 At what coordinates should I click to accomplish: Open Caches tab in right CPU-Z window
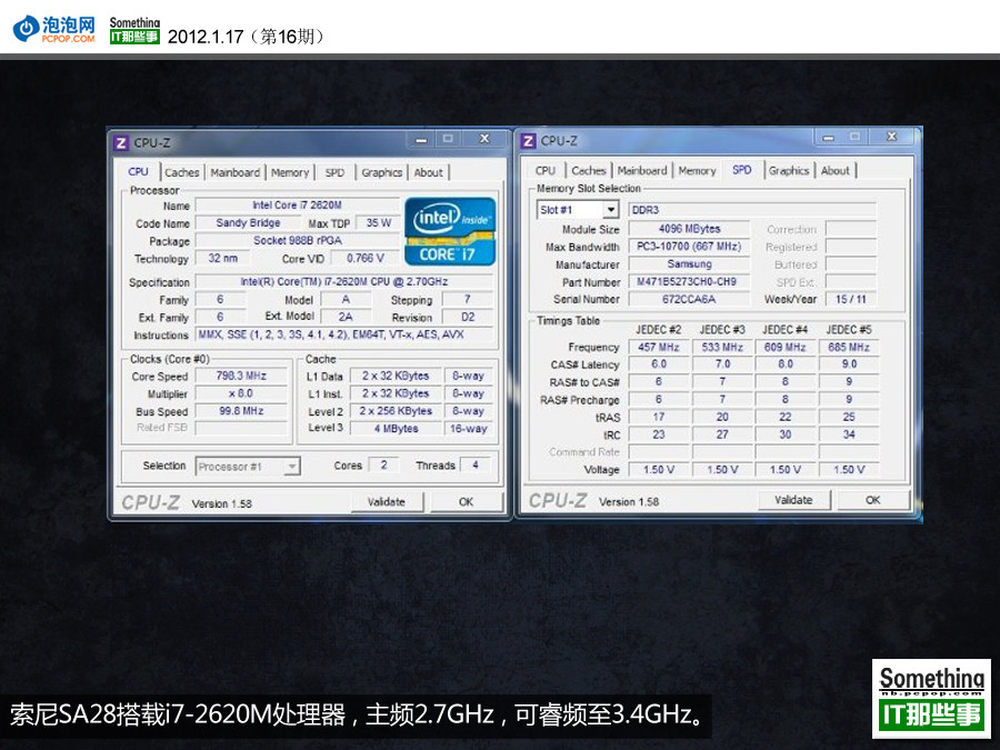click(588, 170)
